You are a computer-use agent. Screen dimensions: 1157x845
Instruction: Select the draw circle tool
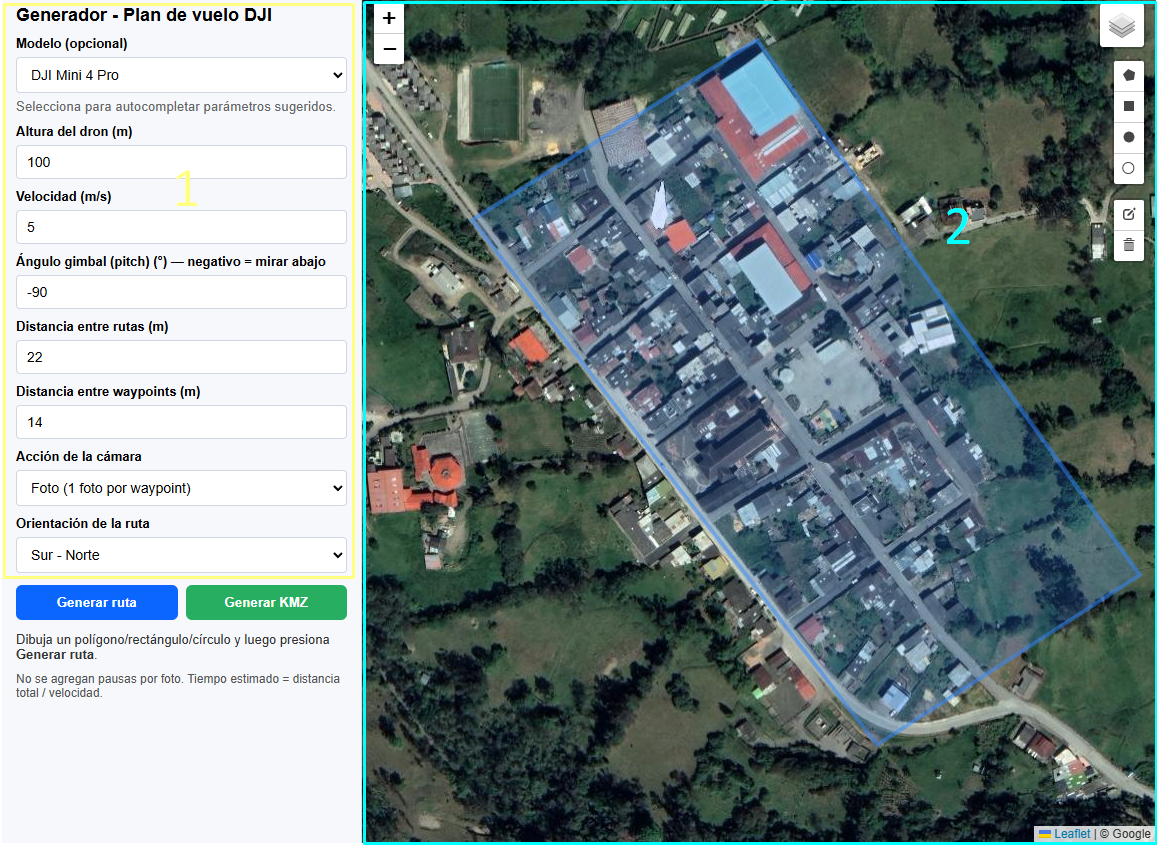point(1129,137)
